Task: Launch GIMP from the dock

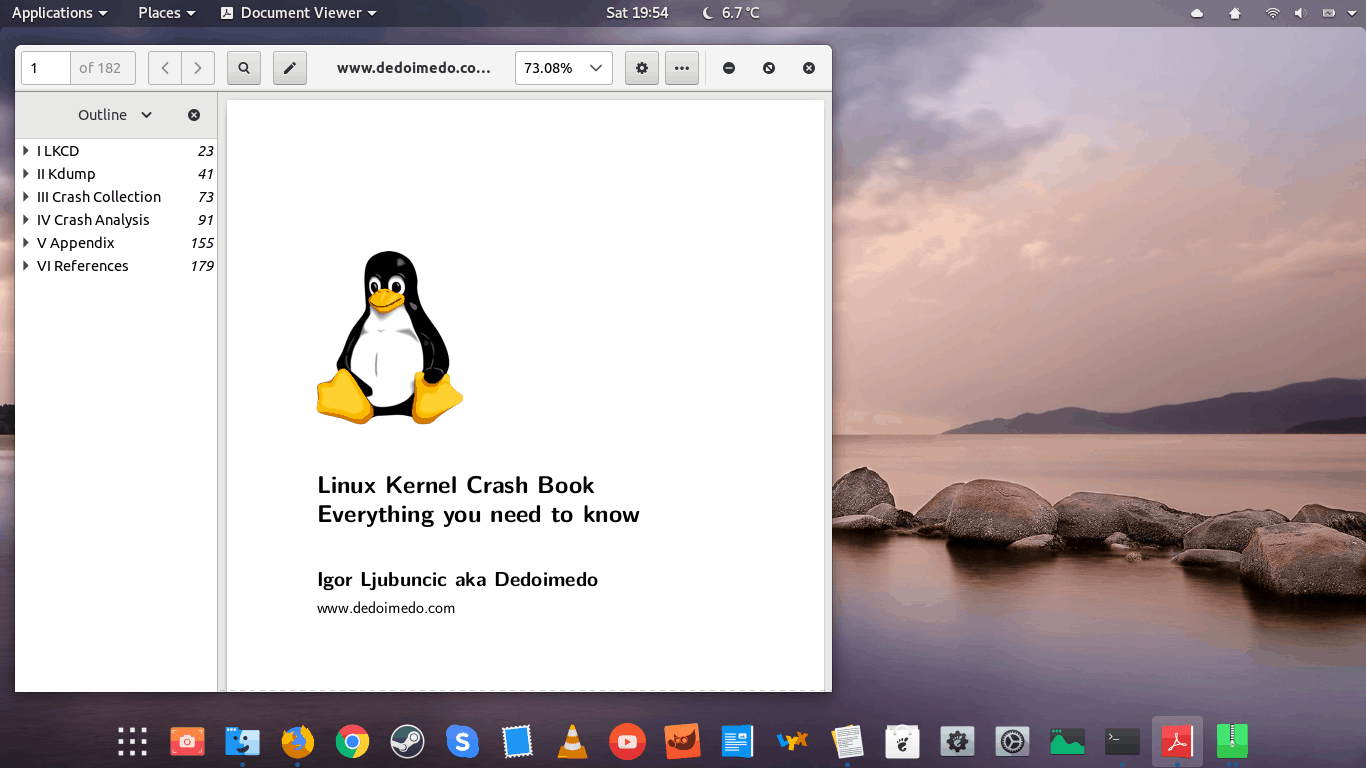Action: tap(682, 741)
